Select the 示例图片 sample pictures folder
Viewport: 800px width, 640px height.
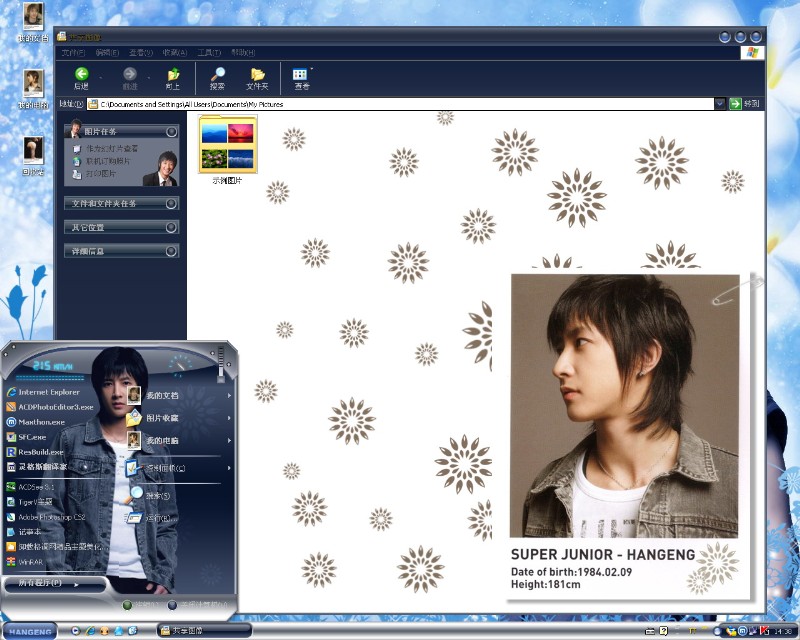click(228, 150)
